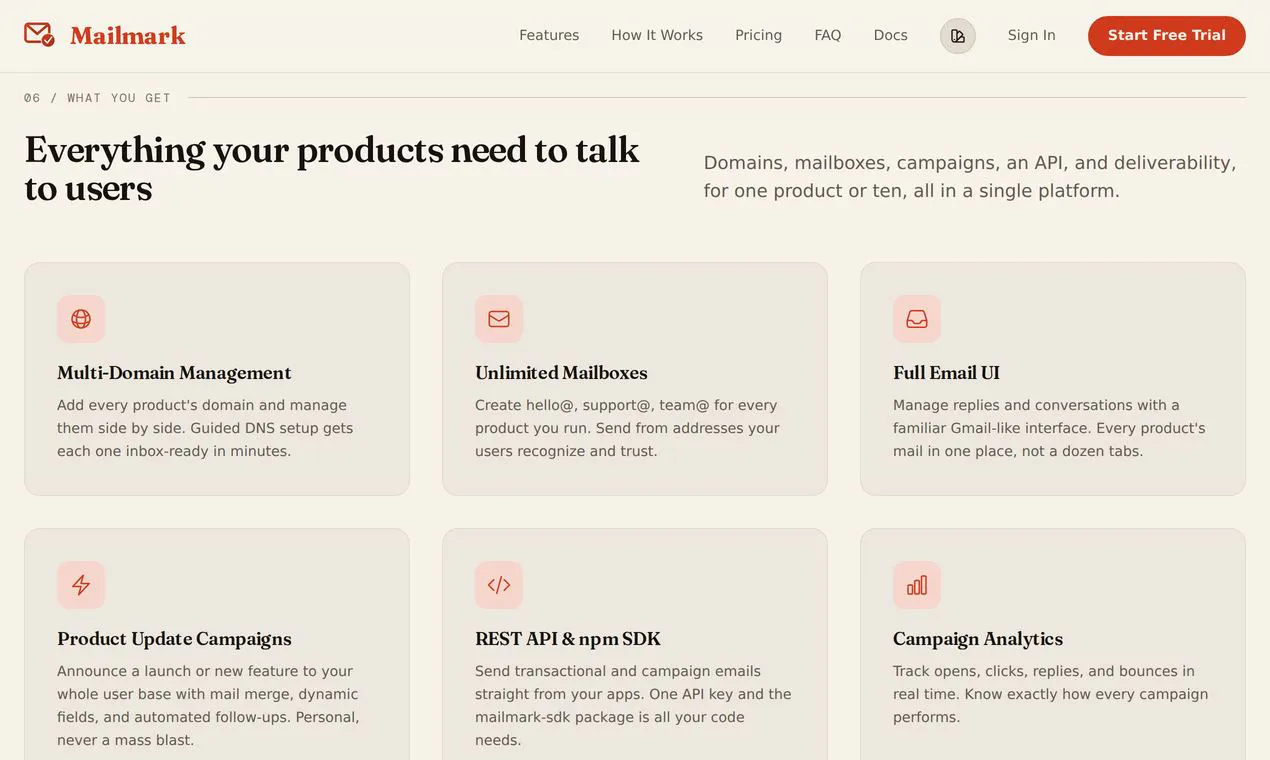Viewport: 1270px width, 760px height.
Task: Click the 'Everything your products need' headline
Action: coord(332,169)
